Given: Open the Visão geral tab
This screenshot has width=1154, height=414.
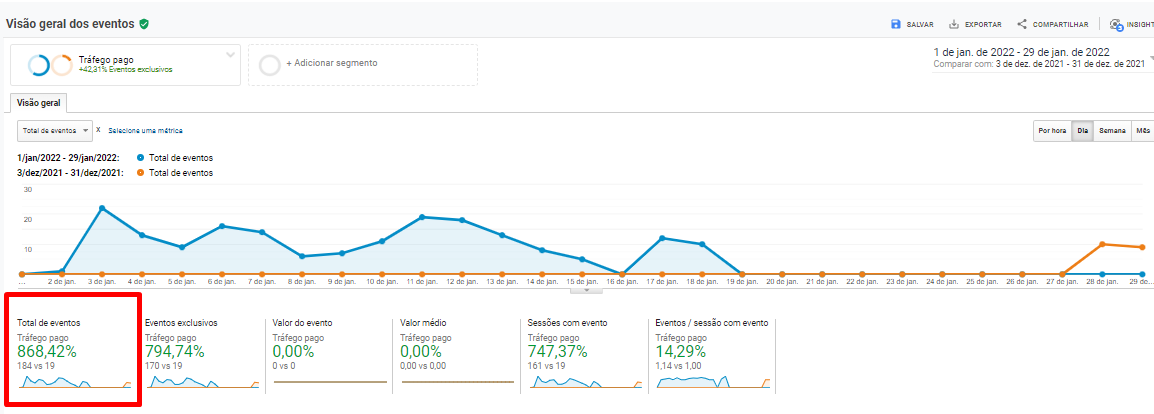Looking at the screenshot, I should (x=39, y=102).
